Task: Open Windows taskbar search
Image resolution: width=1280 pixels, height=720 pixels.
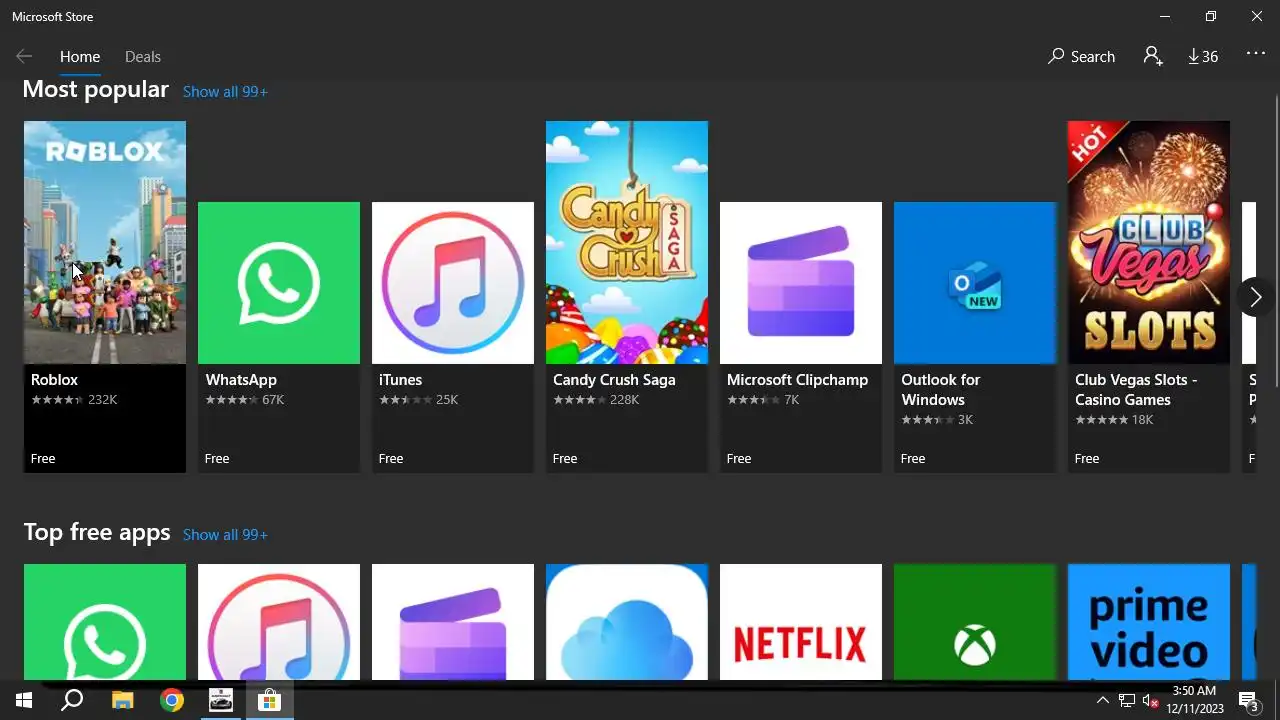Action: pos(72,700)
